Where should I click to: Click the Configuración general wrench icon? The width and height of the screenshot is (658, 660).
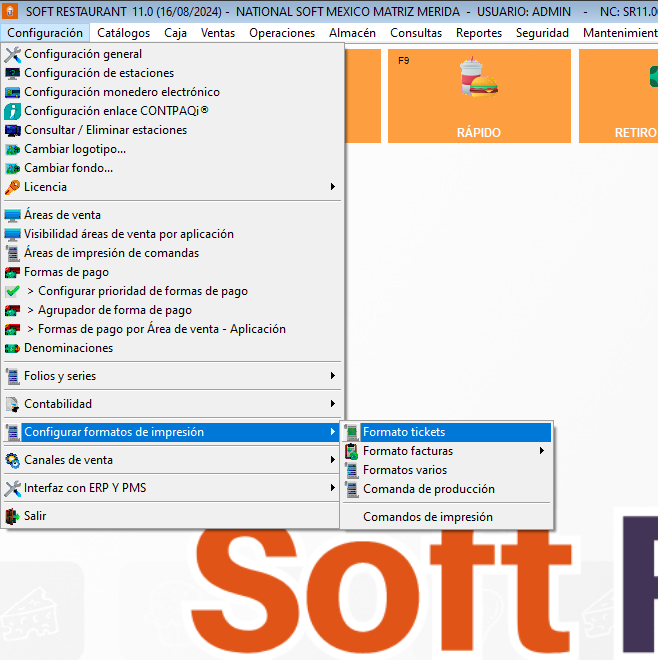(13, 54)
